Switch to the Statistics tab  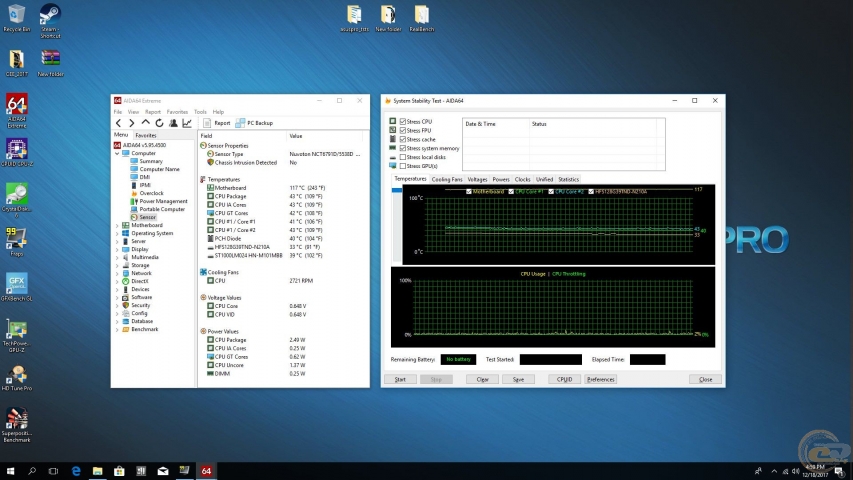pyautogui.click(x=568, y=179)
